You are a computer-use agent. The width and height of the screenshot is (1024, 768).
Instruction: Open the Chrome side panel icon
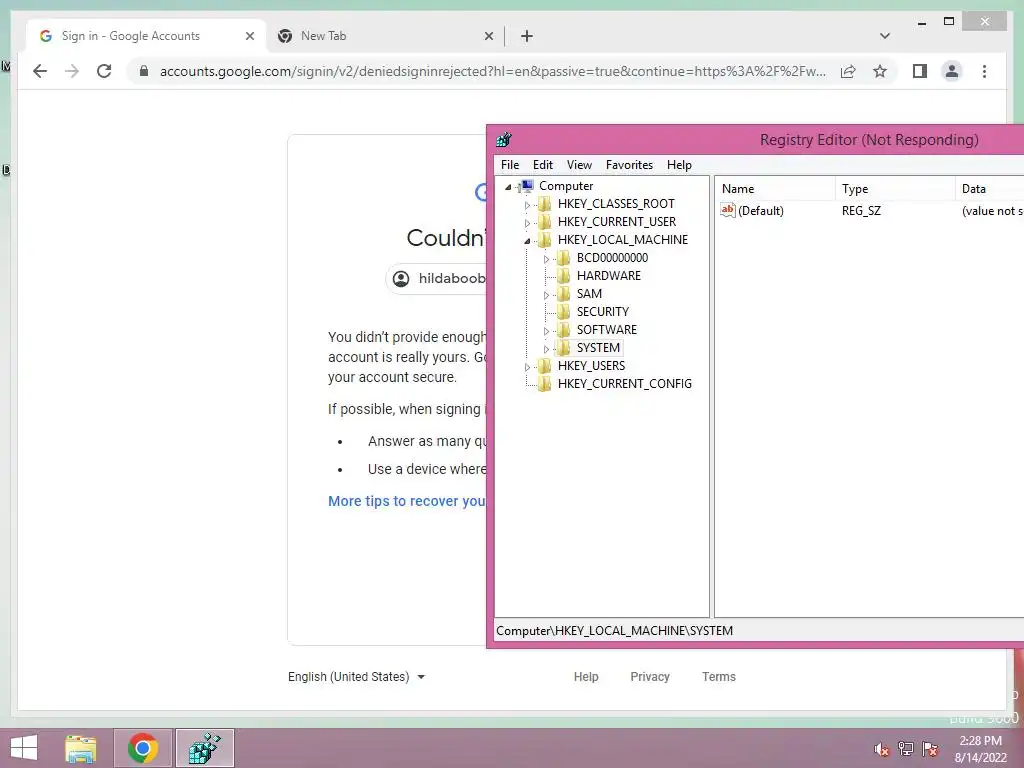920,71
